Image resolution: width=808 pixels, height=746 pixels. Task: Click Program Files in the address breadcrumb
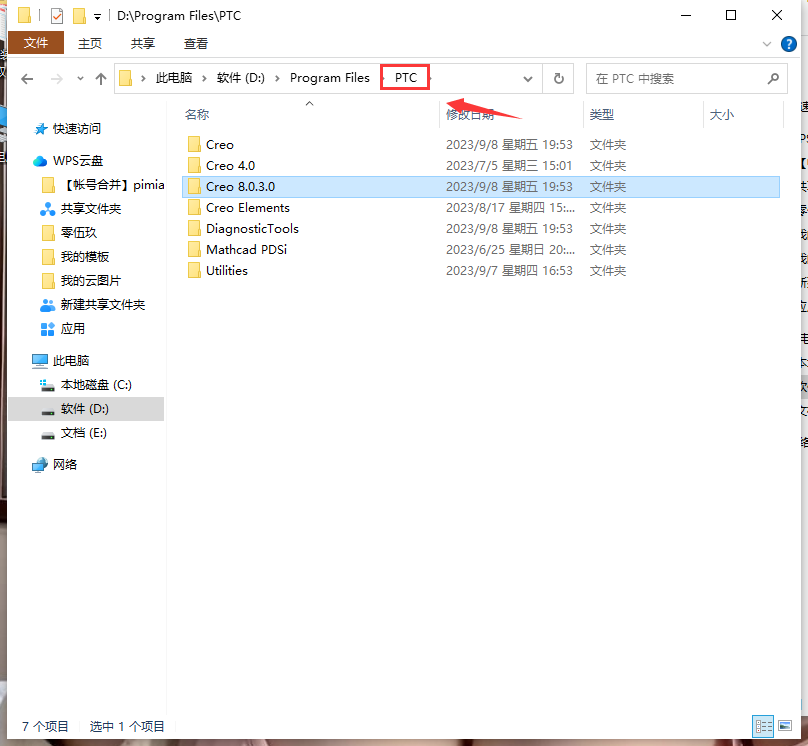click(330, 78)
